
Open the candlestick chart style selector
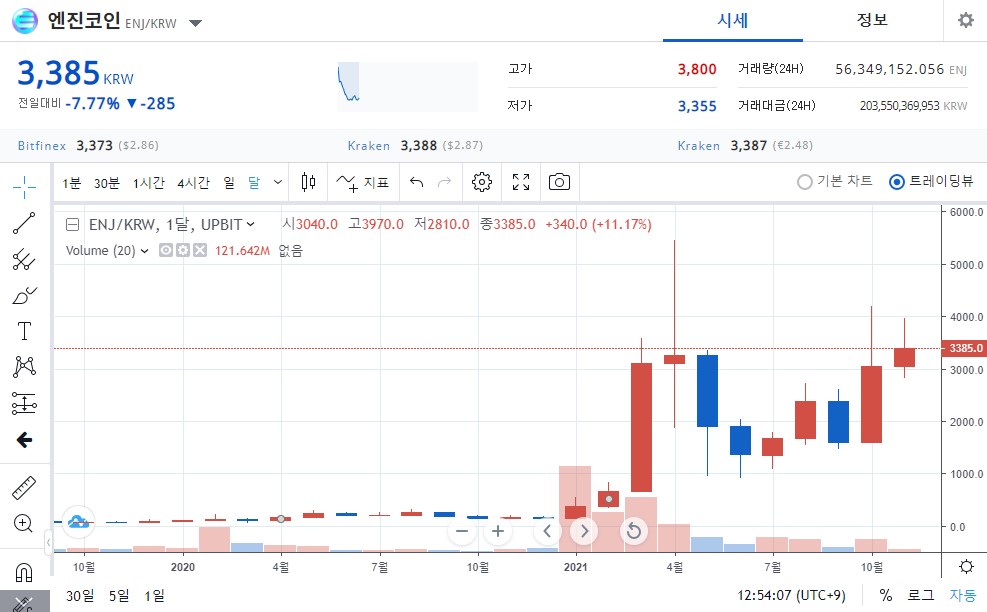click(308, 183)
